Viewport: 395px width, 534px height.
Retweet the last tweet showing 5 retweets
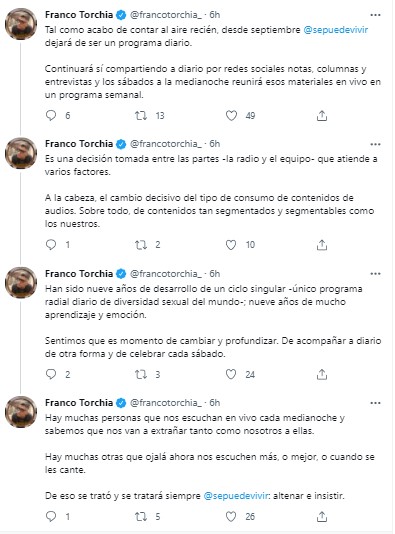tap(141, 517)
